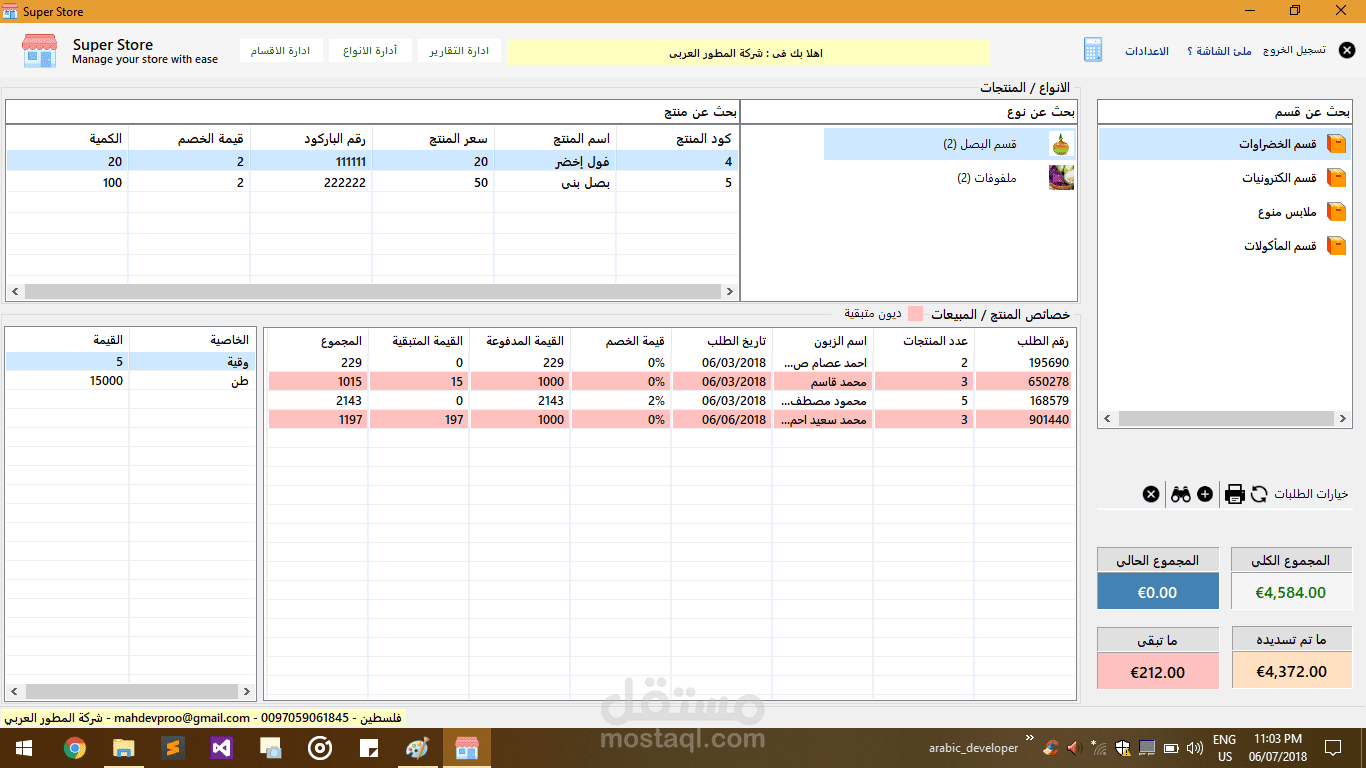Click the black X delete icon in order options
Image resolution: width=1366 pixels, height=768 pixels.
point(1151,494)
